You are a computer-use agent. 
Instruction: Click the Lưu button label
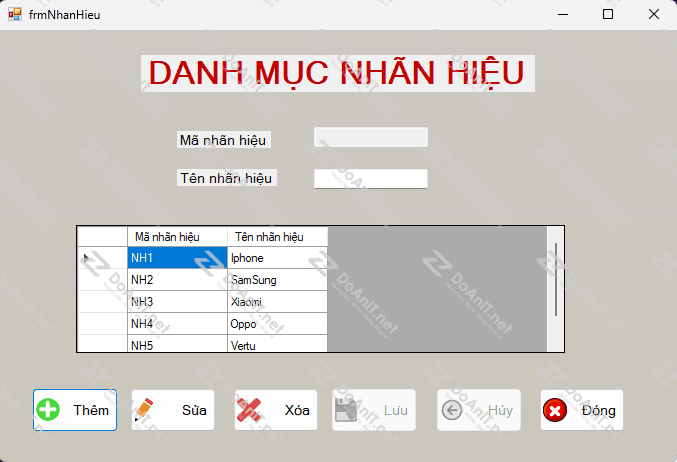[x=395, y=410]
